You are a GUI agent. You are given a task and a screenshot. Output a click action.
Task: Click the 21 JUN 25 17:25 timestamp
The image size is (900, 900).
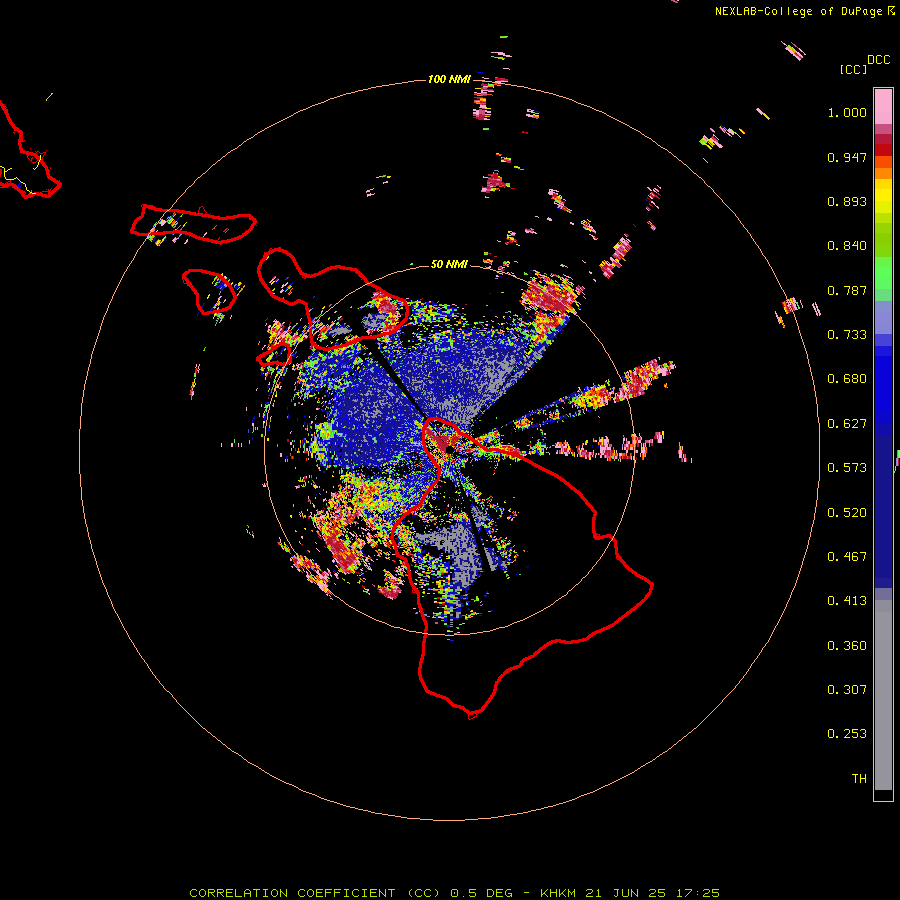653,893
